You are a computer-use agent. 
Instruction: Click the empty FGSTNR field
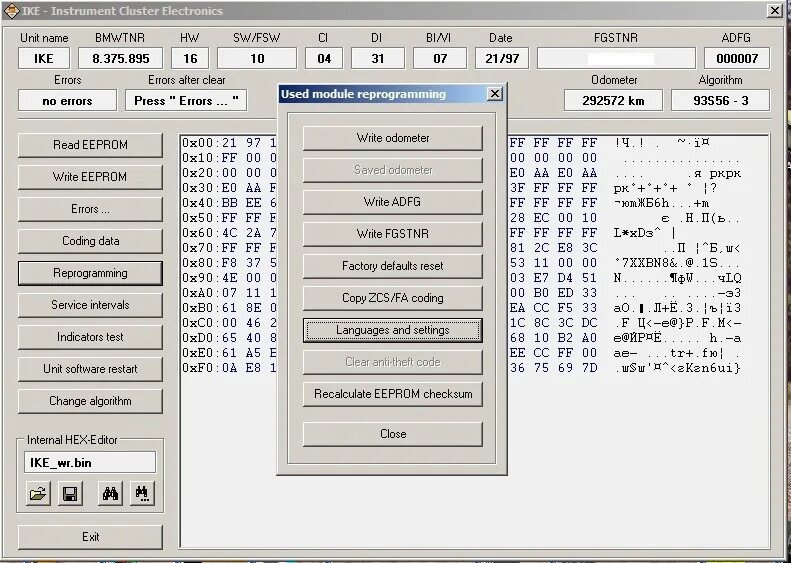pyautogui.click(x=616, y=59)
